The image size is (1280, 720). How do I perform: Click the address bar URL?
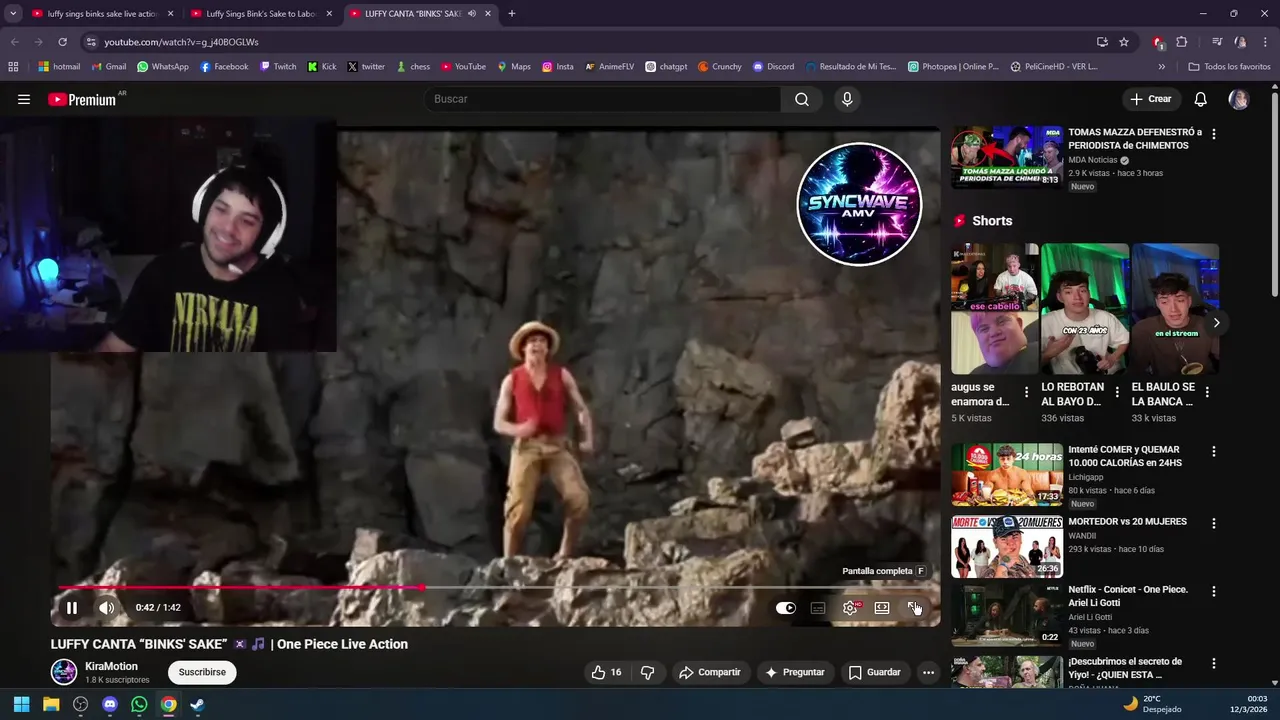coord(181,42)
